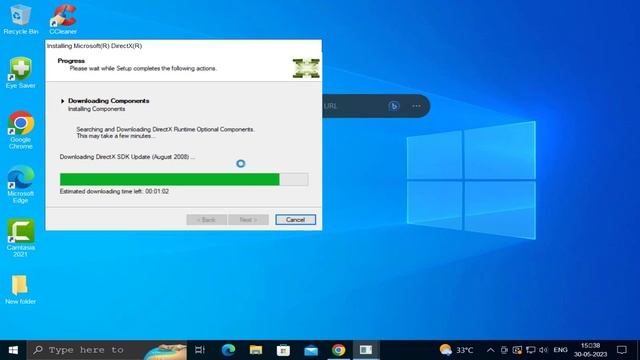Image resolution: width=640 pixels, height=360 pixels.
Task: Click the Installing Components step
Action: pyautogui.click(x=97, y=109)
